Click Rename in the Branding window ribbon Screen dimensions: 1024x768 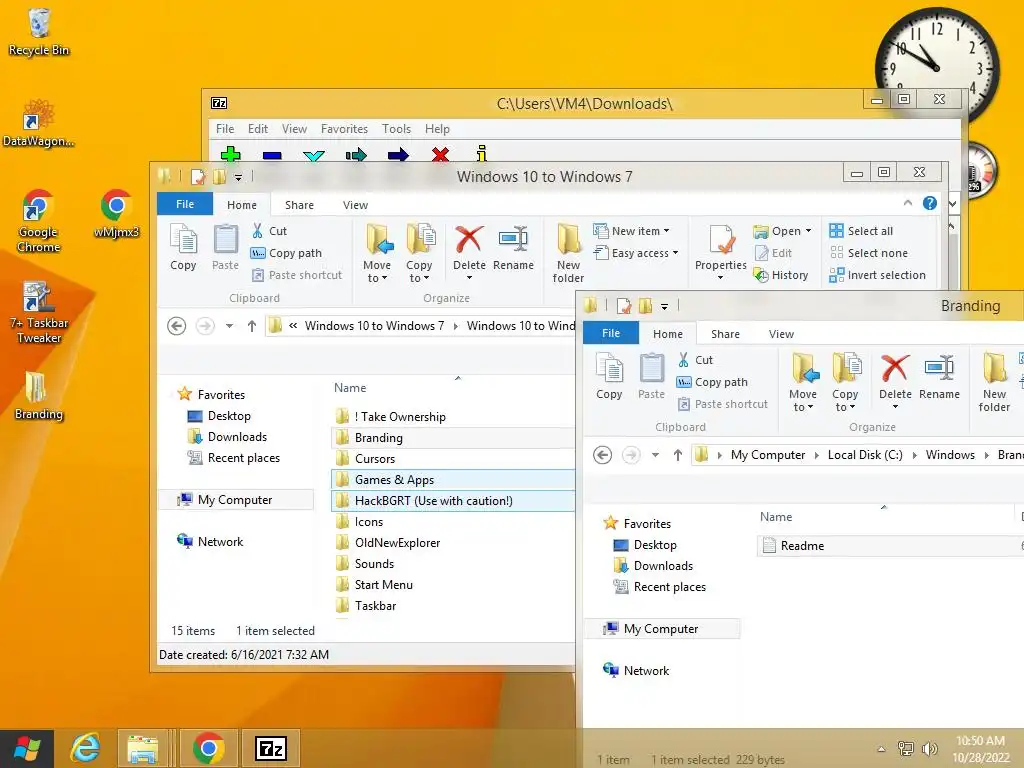coord(939,377)
